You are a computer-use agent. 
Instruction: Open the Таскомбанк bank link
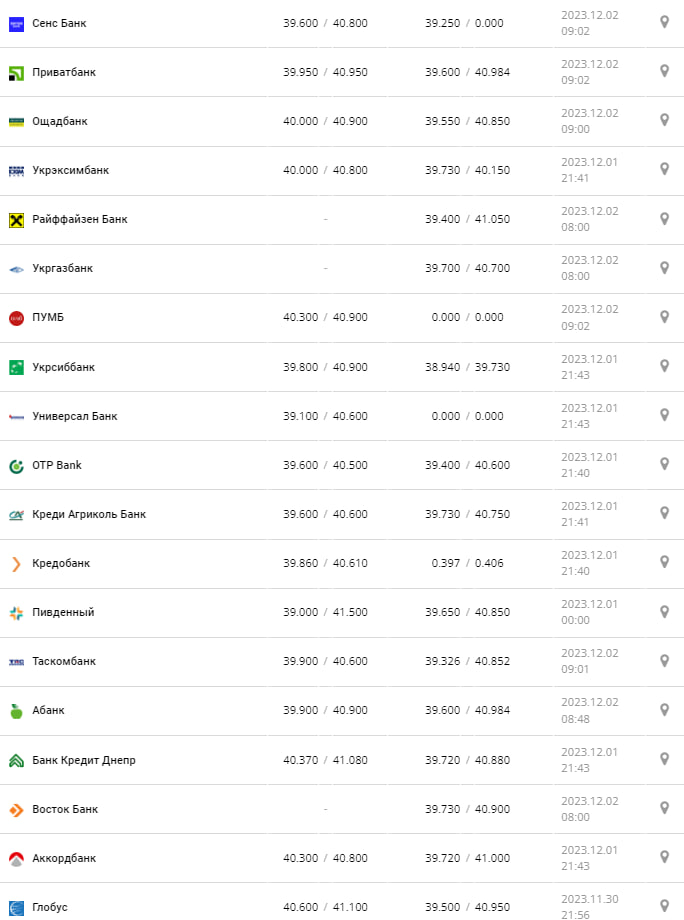click(65, 661)
